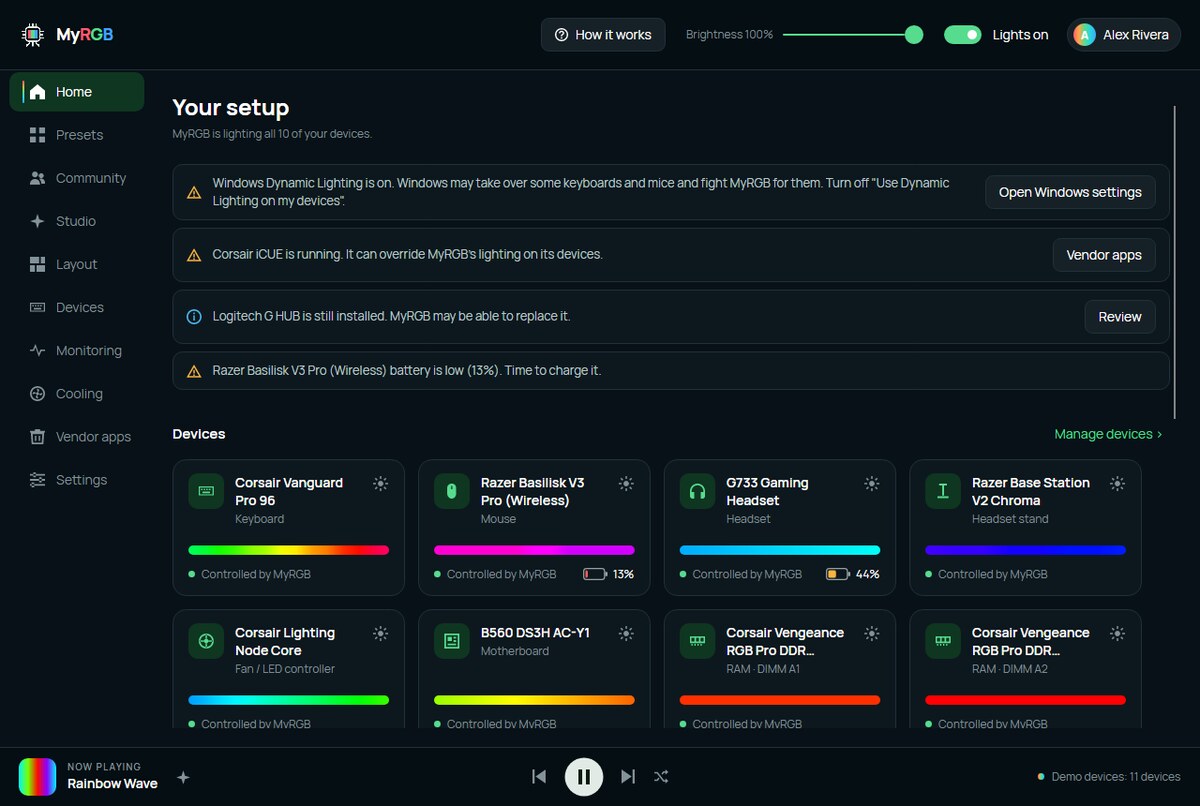Click the Settings sliders icon
1200x806 pixels.
click(38, 480)
